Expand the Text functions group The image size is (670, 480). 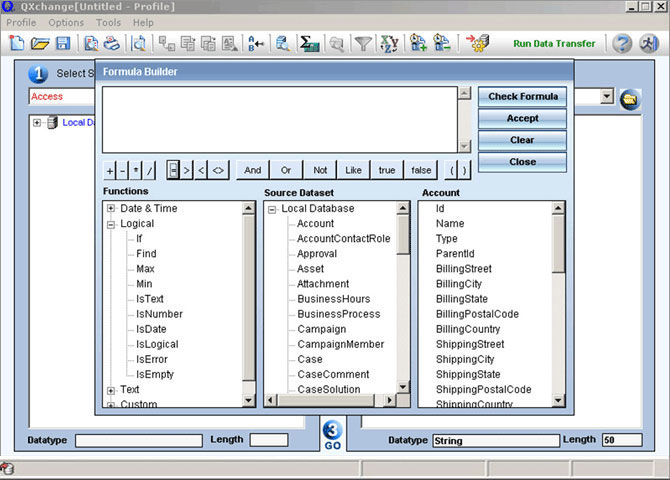(111, 390)
